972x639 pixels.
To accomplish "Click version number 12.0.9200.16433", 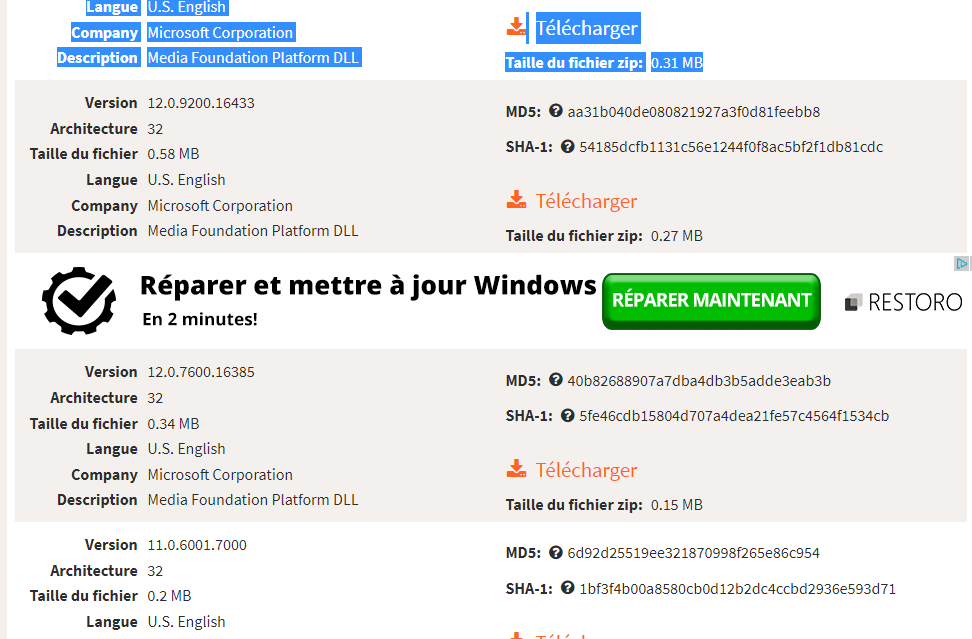I will 201,103.
